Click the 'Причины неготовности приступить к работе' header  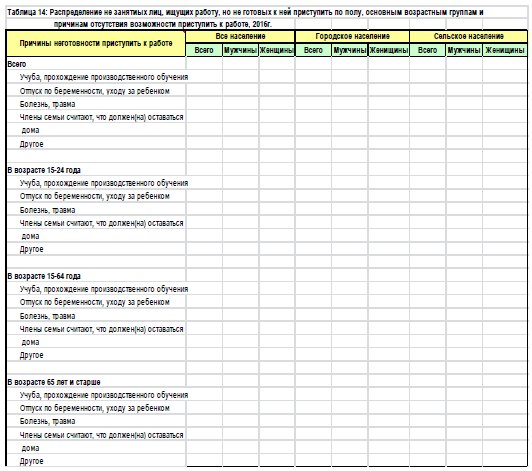tap(96, 43)
